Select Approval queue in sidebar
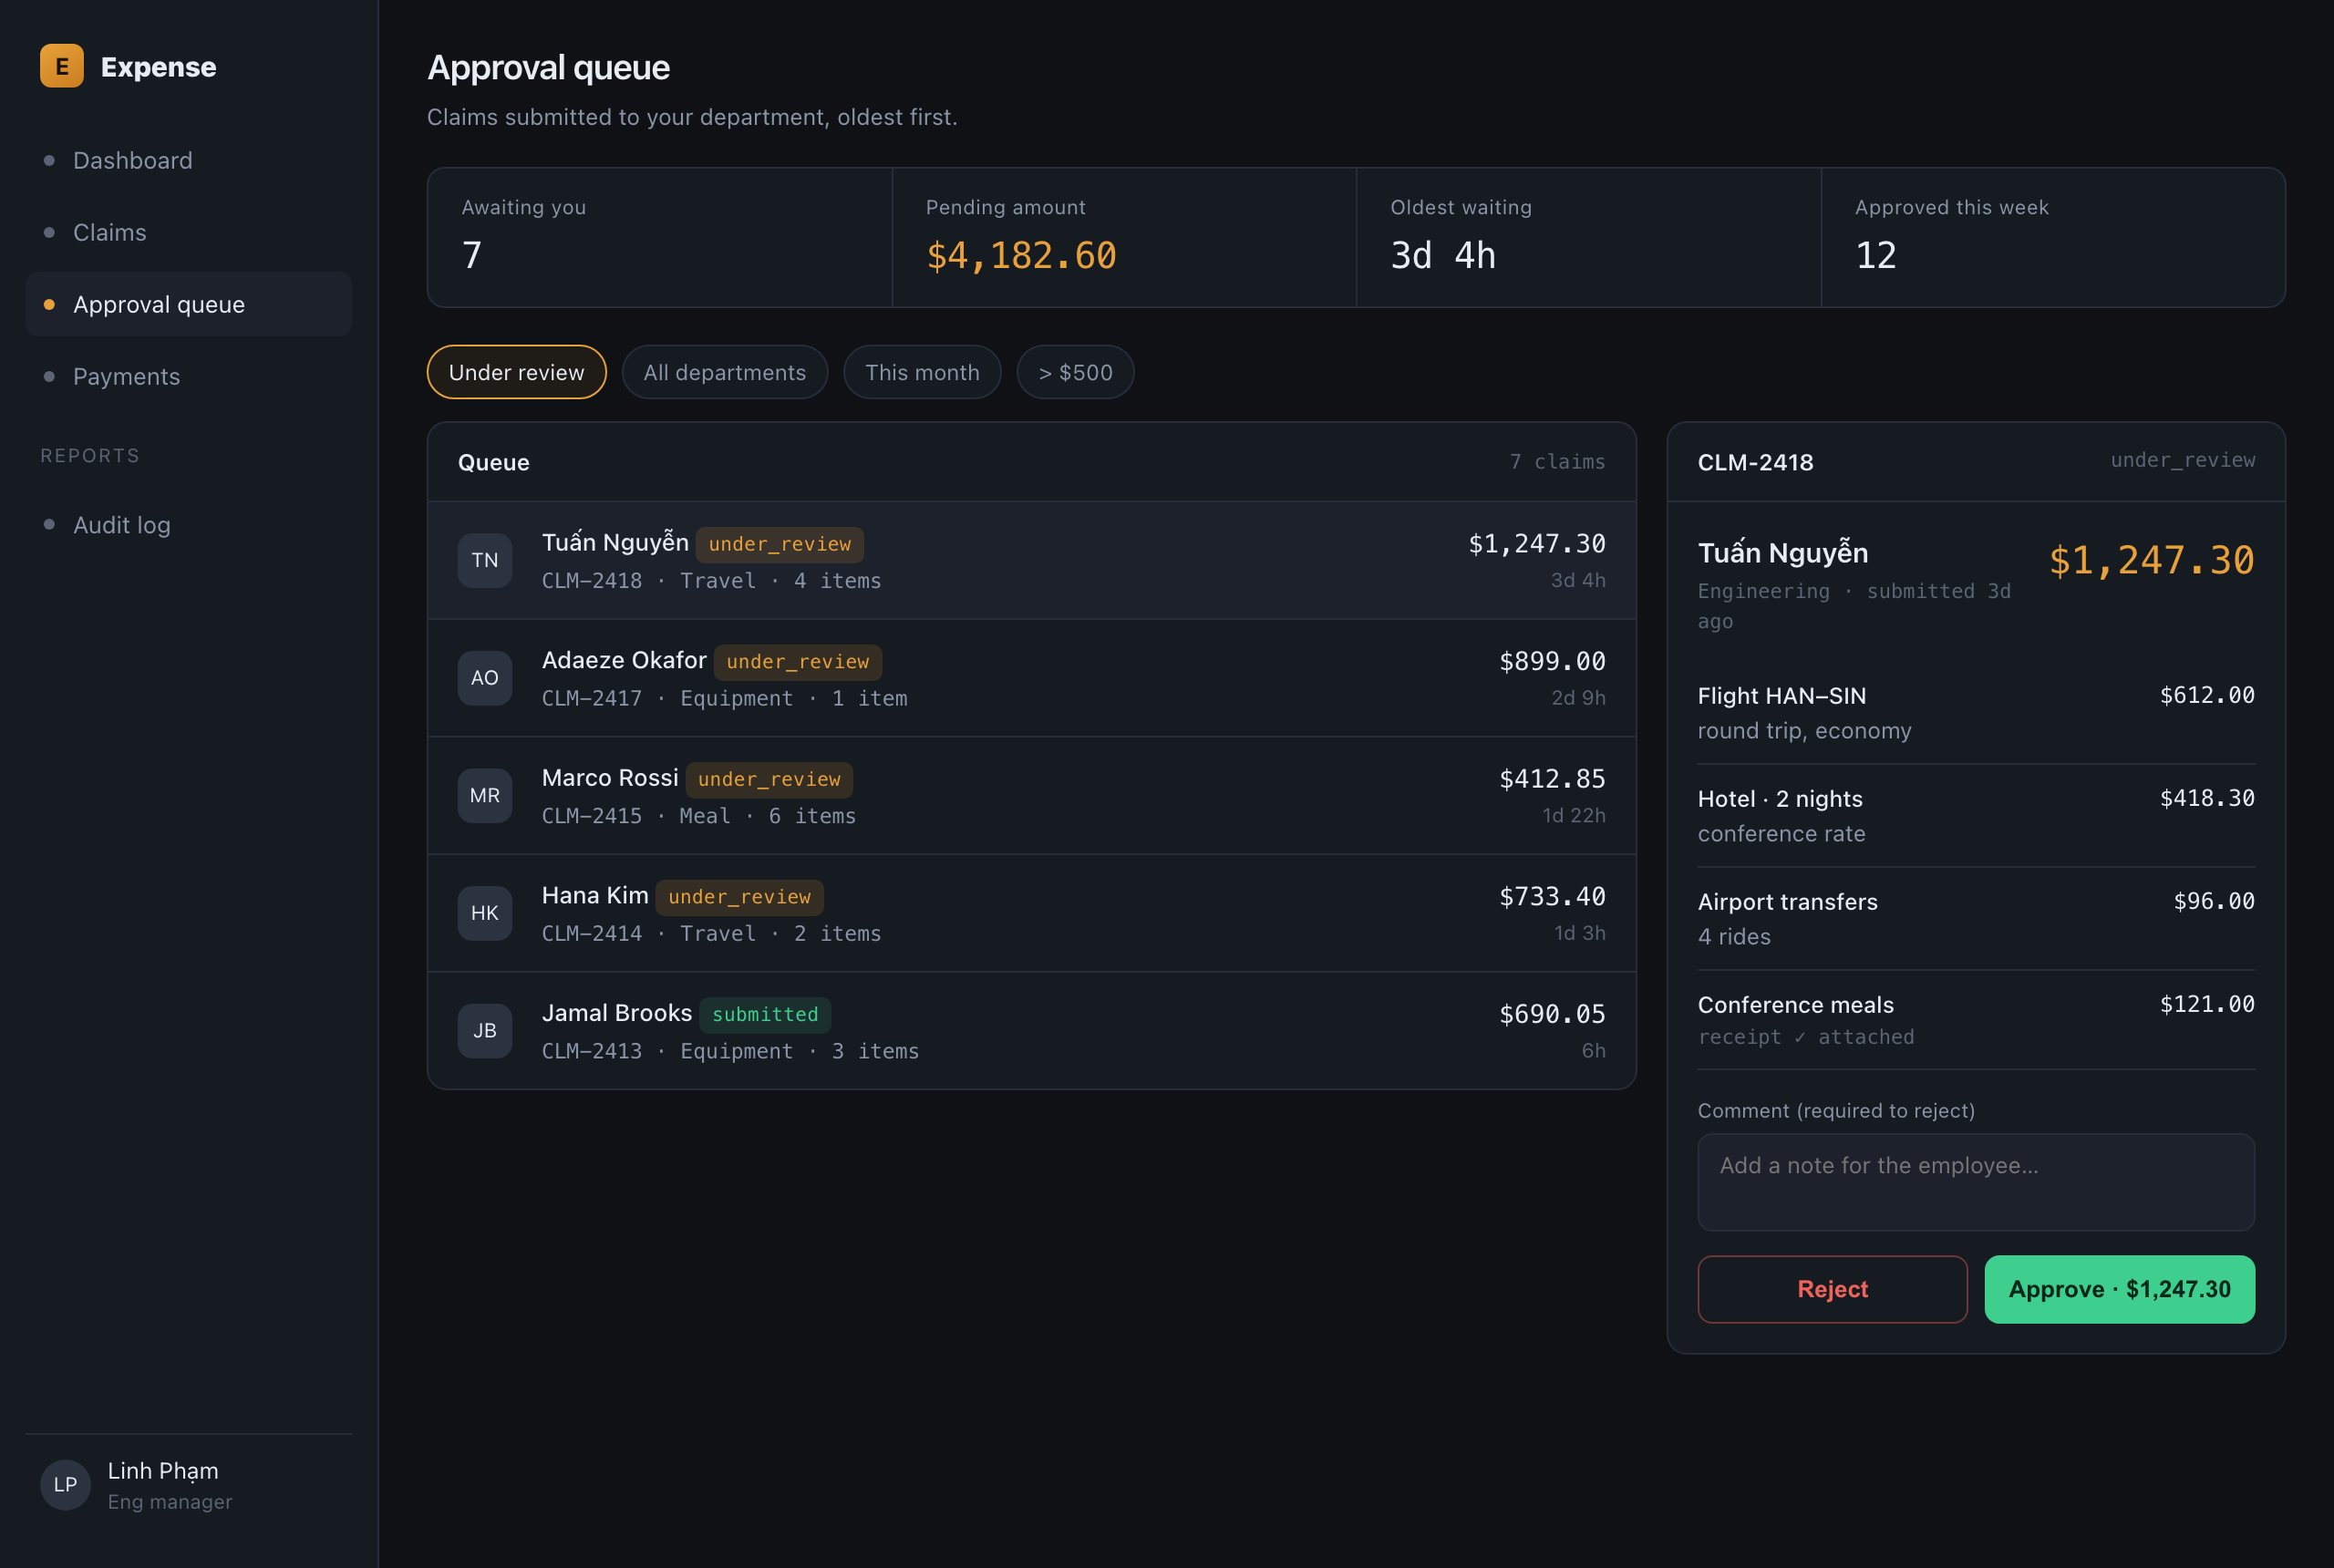This screenshot has width=2334, height=1568. pyautogui.click(x=188, y=304)
